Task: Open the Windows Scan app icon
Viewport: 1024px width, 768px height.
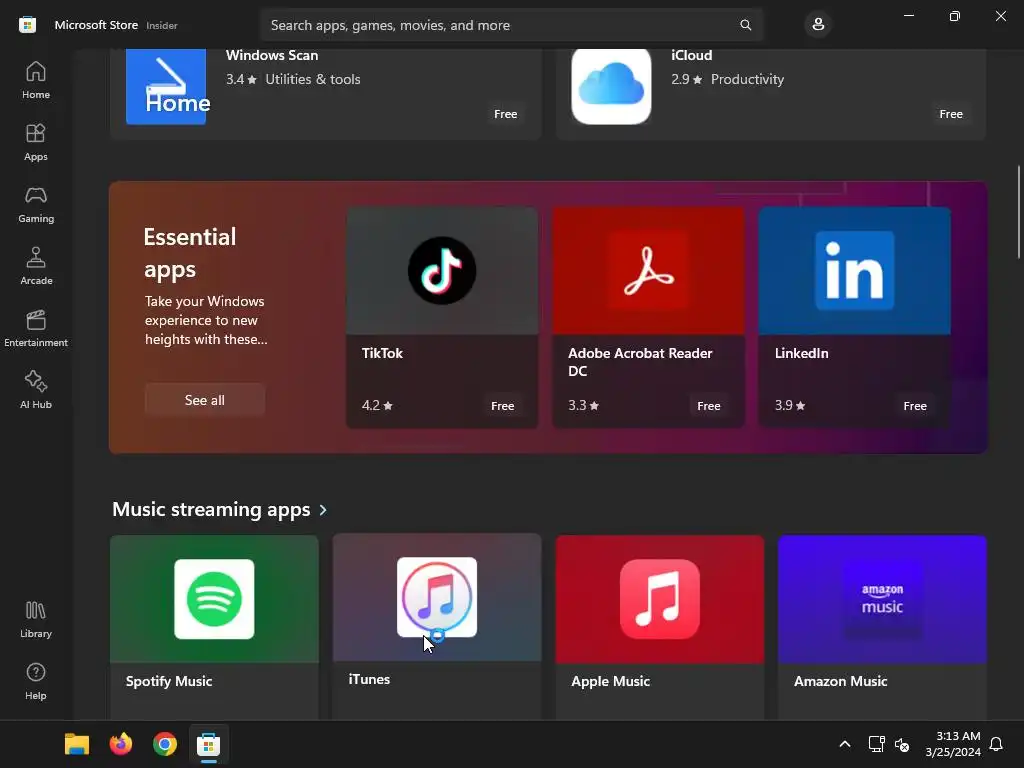Action: [166, 86]
